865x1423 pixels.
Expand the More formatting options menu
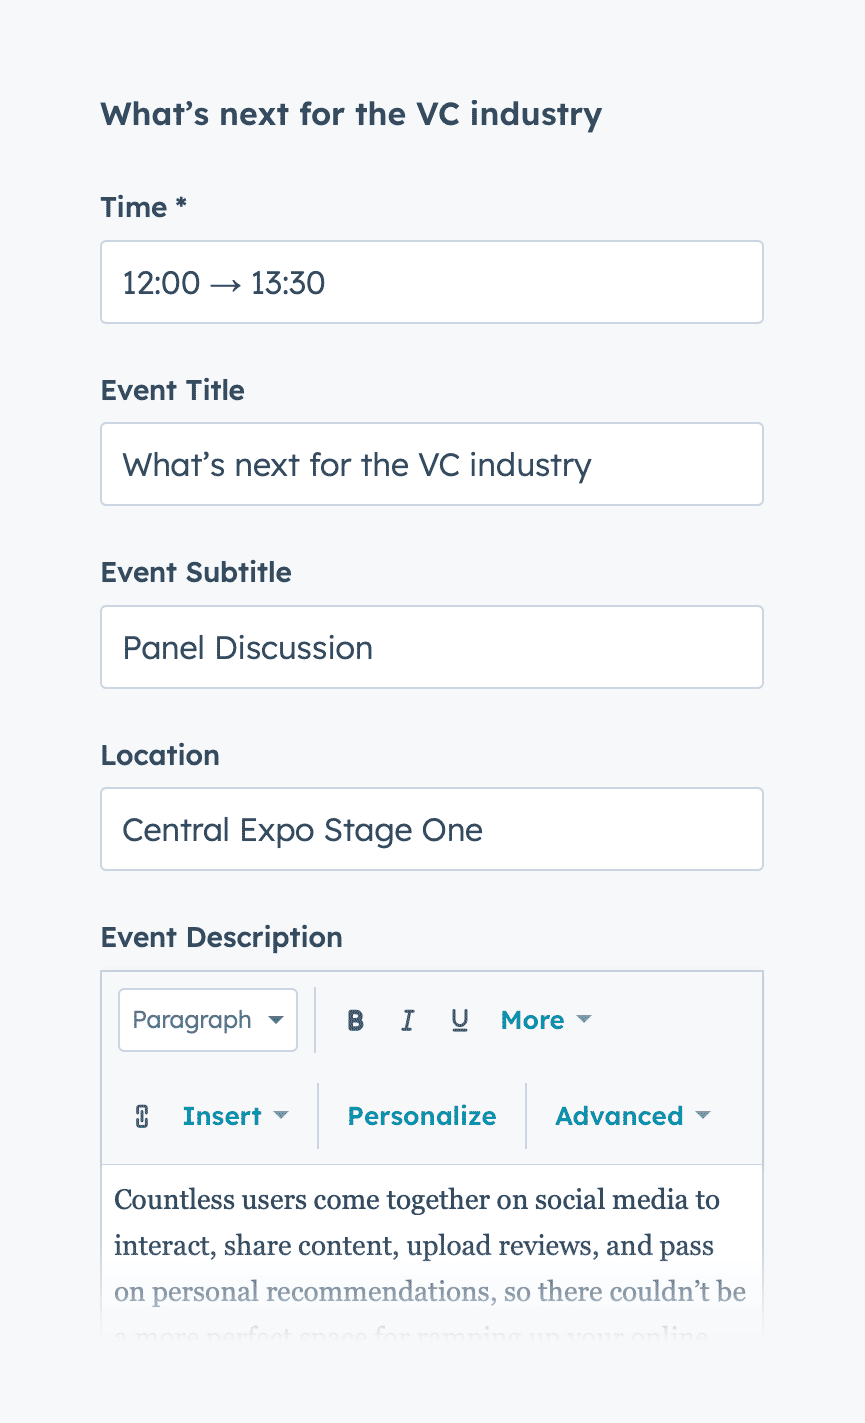(546, 1020)
